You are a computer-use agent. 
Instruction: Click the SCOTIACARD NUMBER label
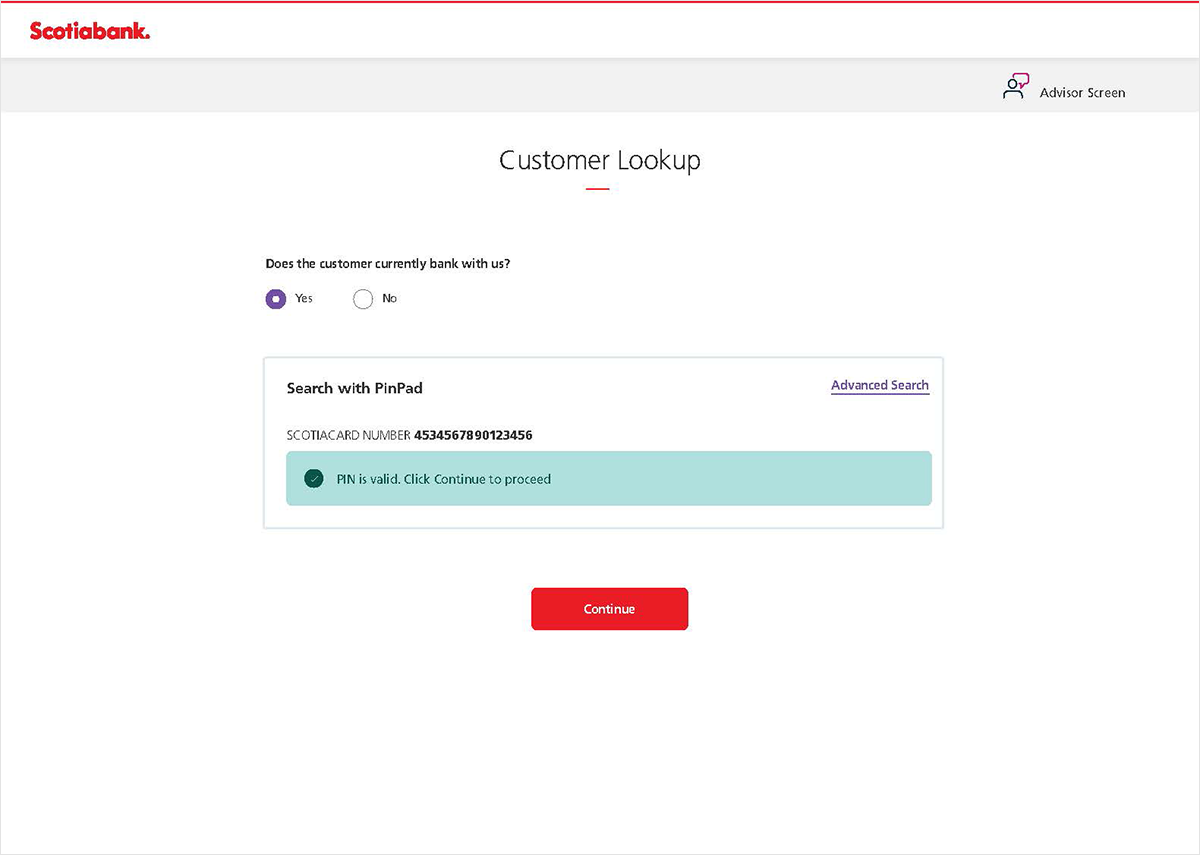click(x=348, y=435)
